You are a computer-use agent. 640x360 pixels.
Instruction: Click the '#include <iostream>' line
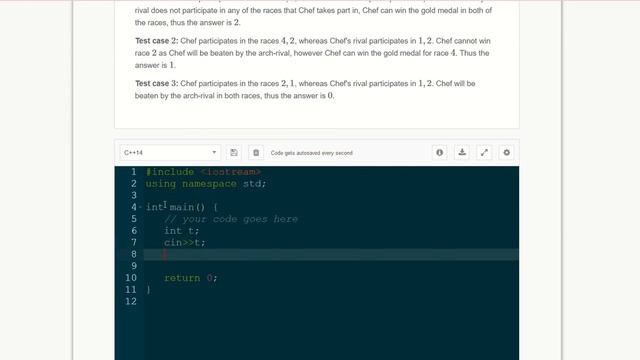point(203,172)
